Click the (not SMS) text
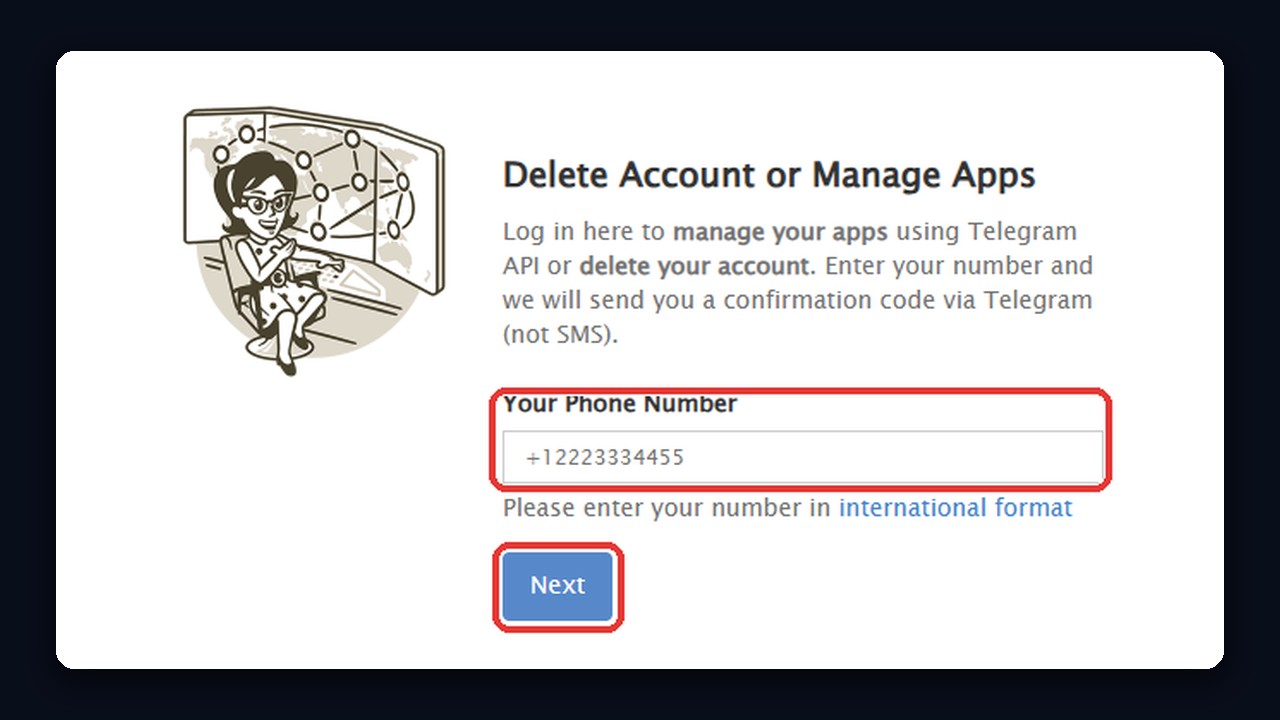This screenshot has height=720, width=1280. pos(560,335)
